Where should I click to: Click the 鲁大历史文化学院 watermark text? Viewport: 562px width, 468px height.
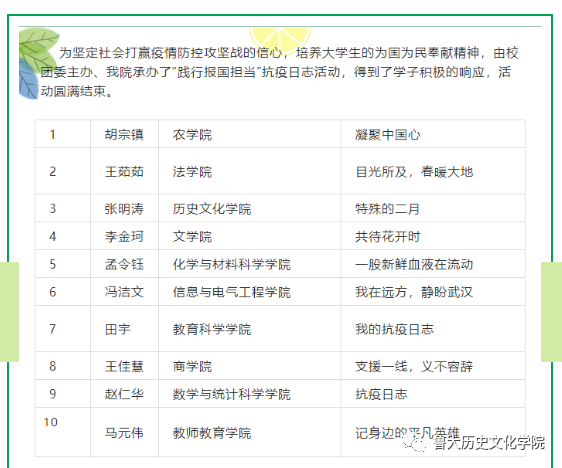(489, 443)
